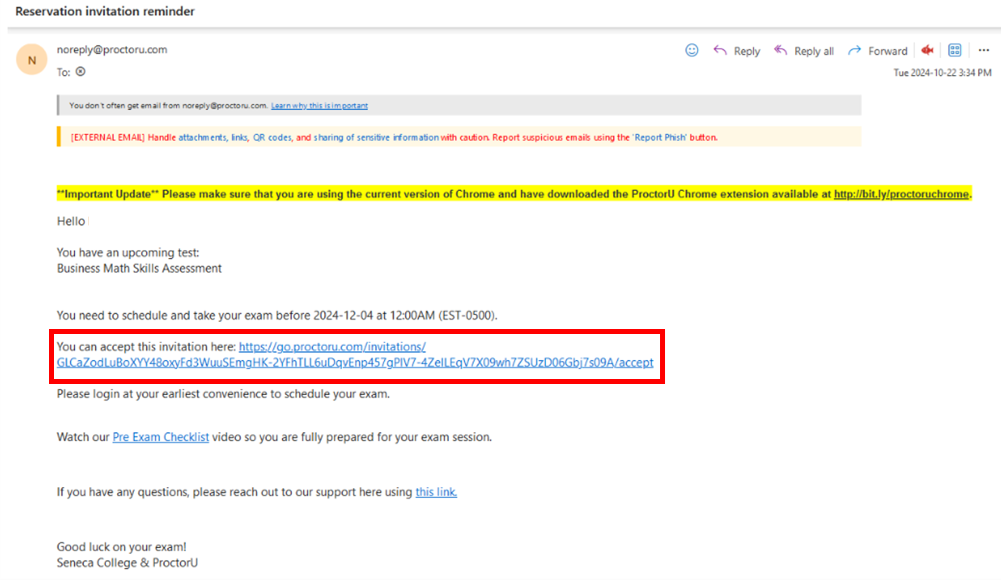This screenshot has height=580, width=1002.
Task: Click the 'Hello' greeting text
Action: [70, 221]
